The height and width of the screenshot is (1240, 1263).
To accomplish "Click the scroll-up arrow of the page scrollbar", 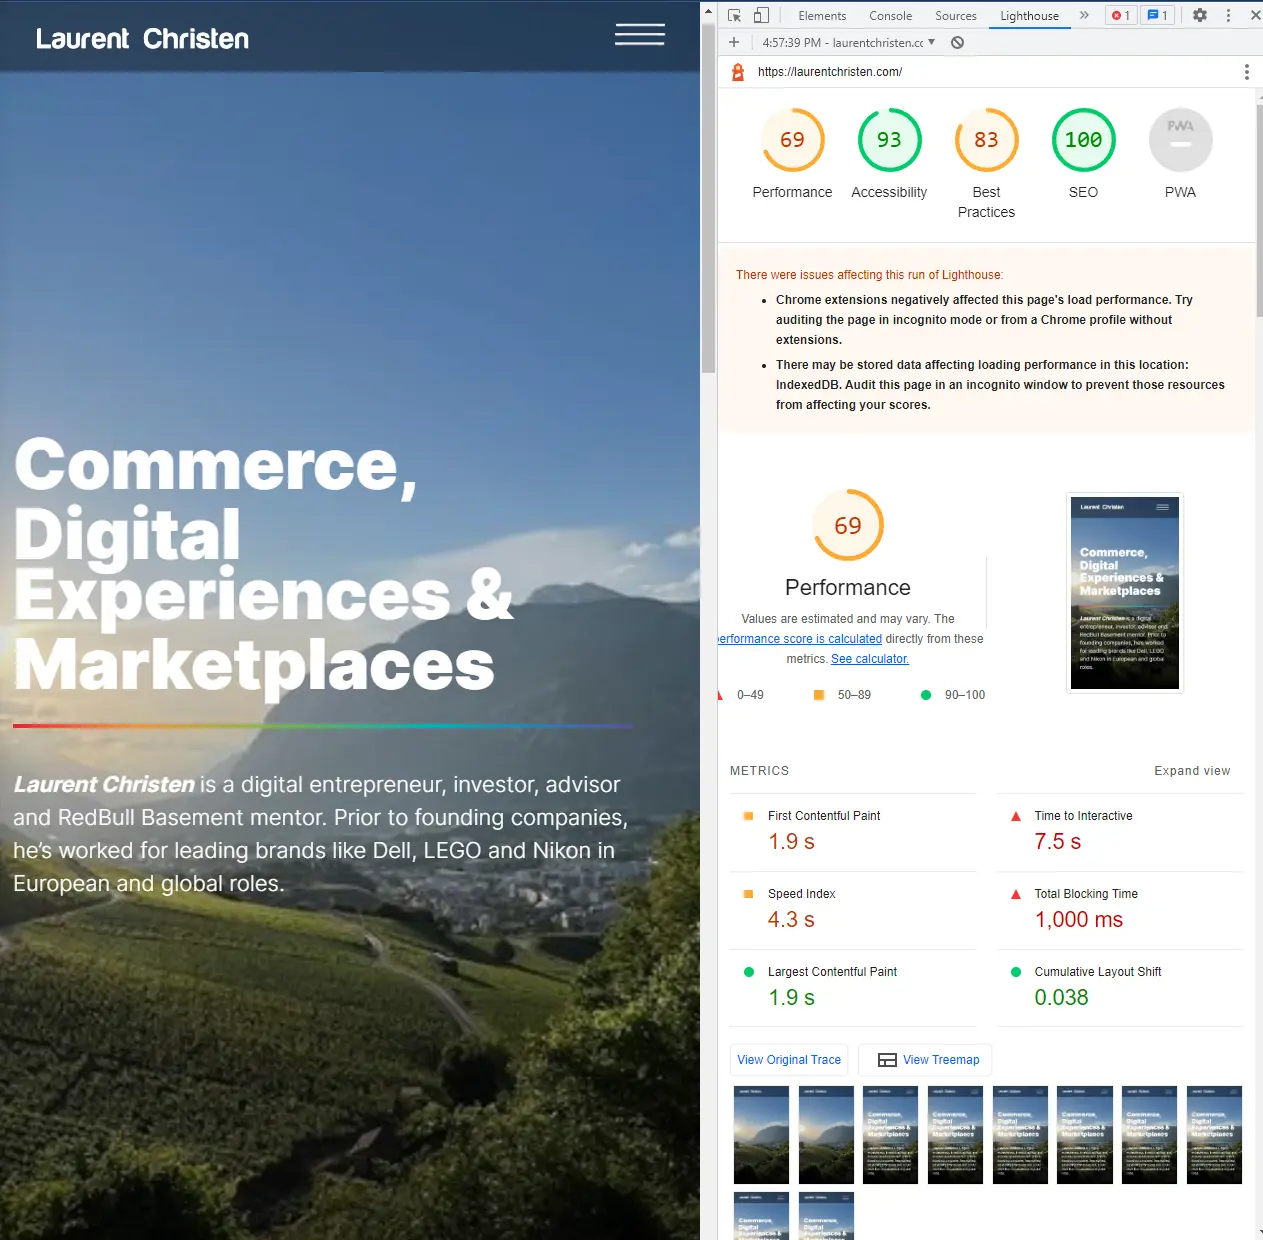I will pos(708,12).
